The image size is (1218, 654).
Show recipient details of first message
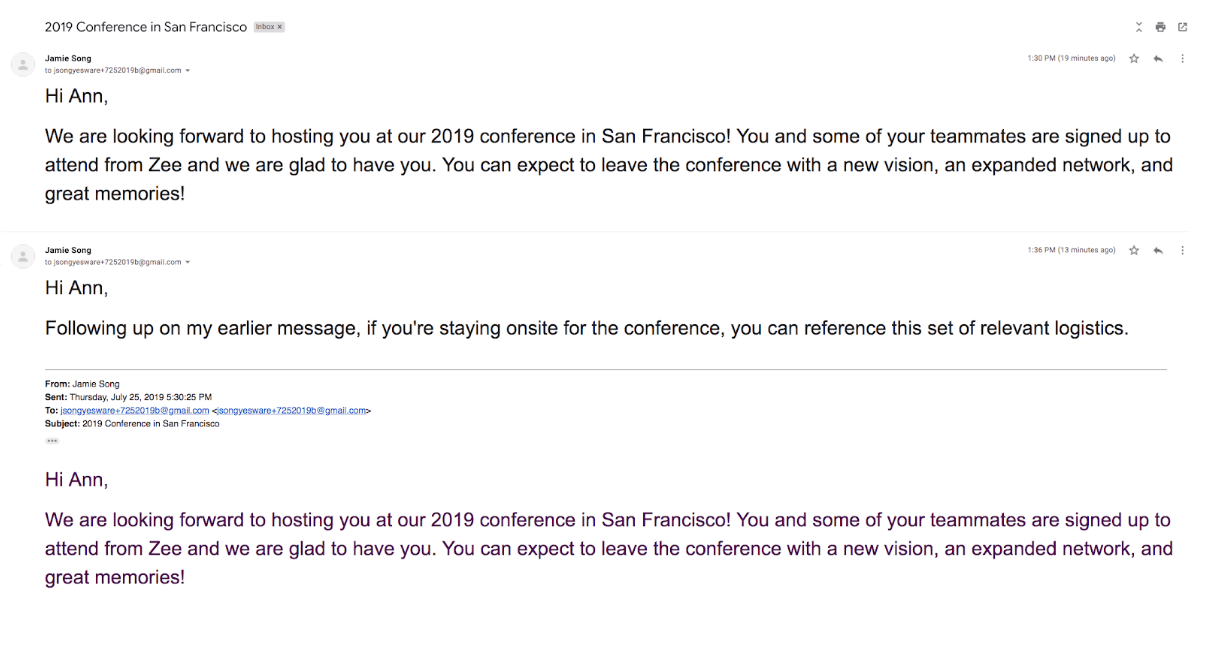188,71
